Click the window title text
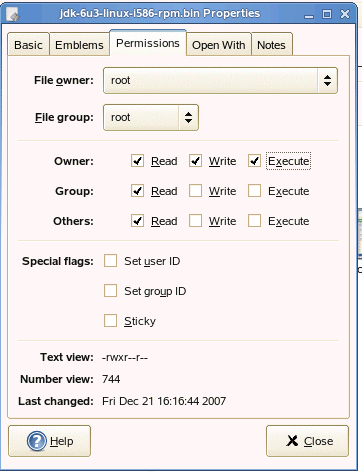 160,14
